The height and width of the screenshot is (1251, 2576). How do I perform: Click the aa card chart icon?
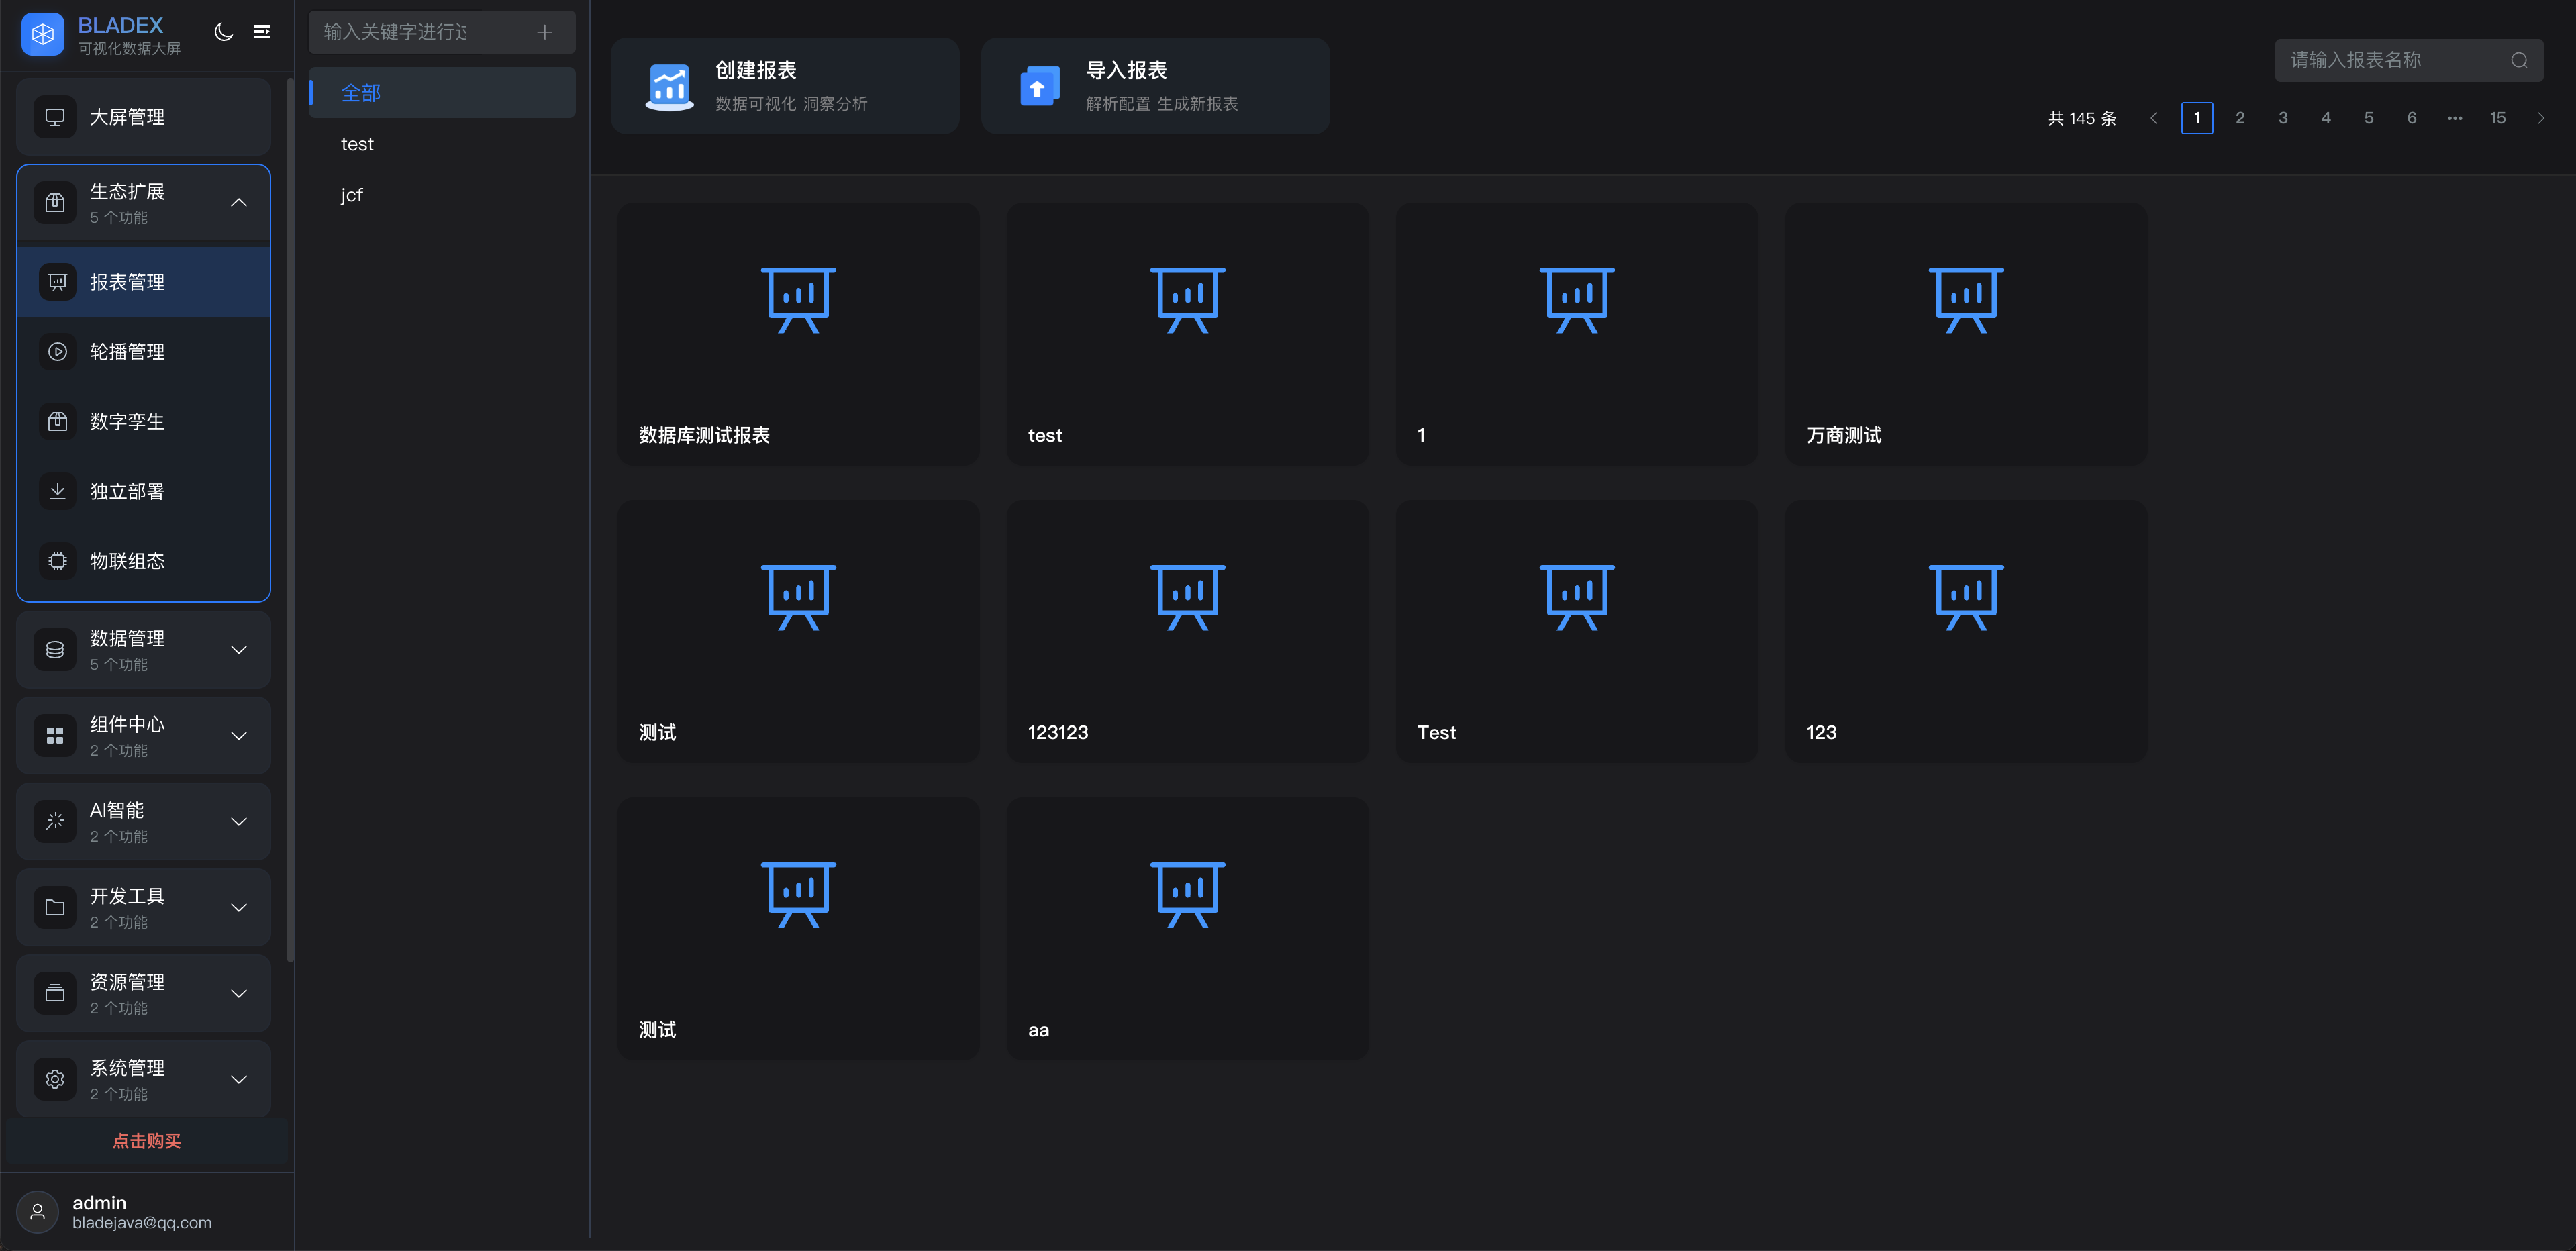pos(1188,895)
